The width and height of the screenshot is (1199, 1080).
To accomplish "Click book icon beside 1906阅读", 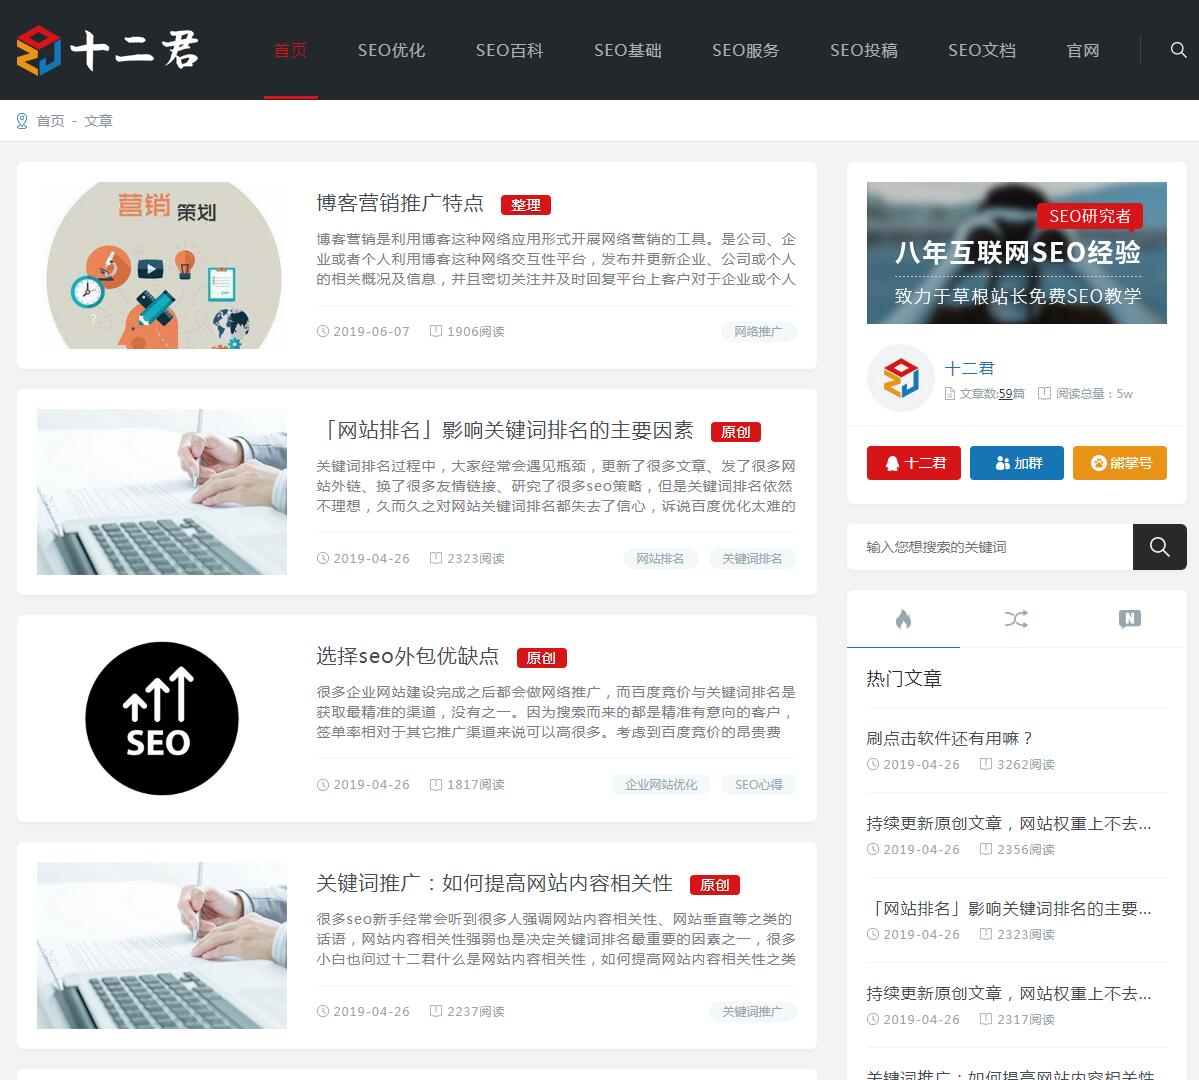I will click(436, 331).
